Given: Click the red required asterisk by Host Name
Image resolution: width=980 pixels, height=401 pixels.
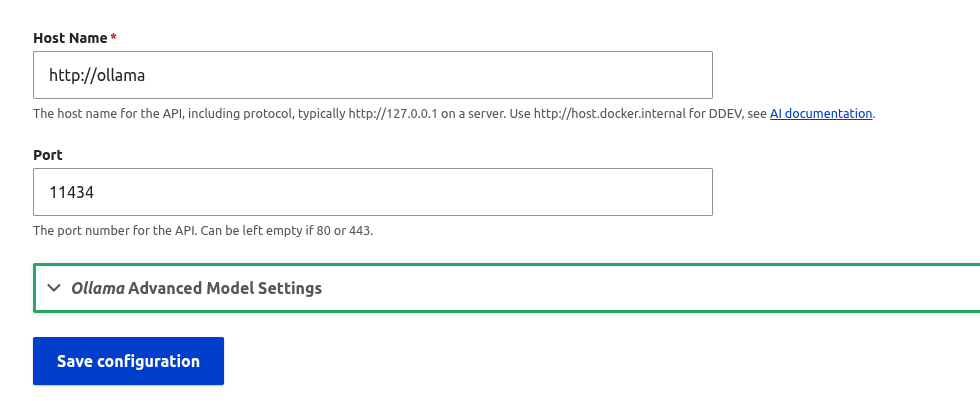Looking at the screenshot, I should coord(113,37).
